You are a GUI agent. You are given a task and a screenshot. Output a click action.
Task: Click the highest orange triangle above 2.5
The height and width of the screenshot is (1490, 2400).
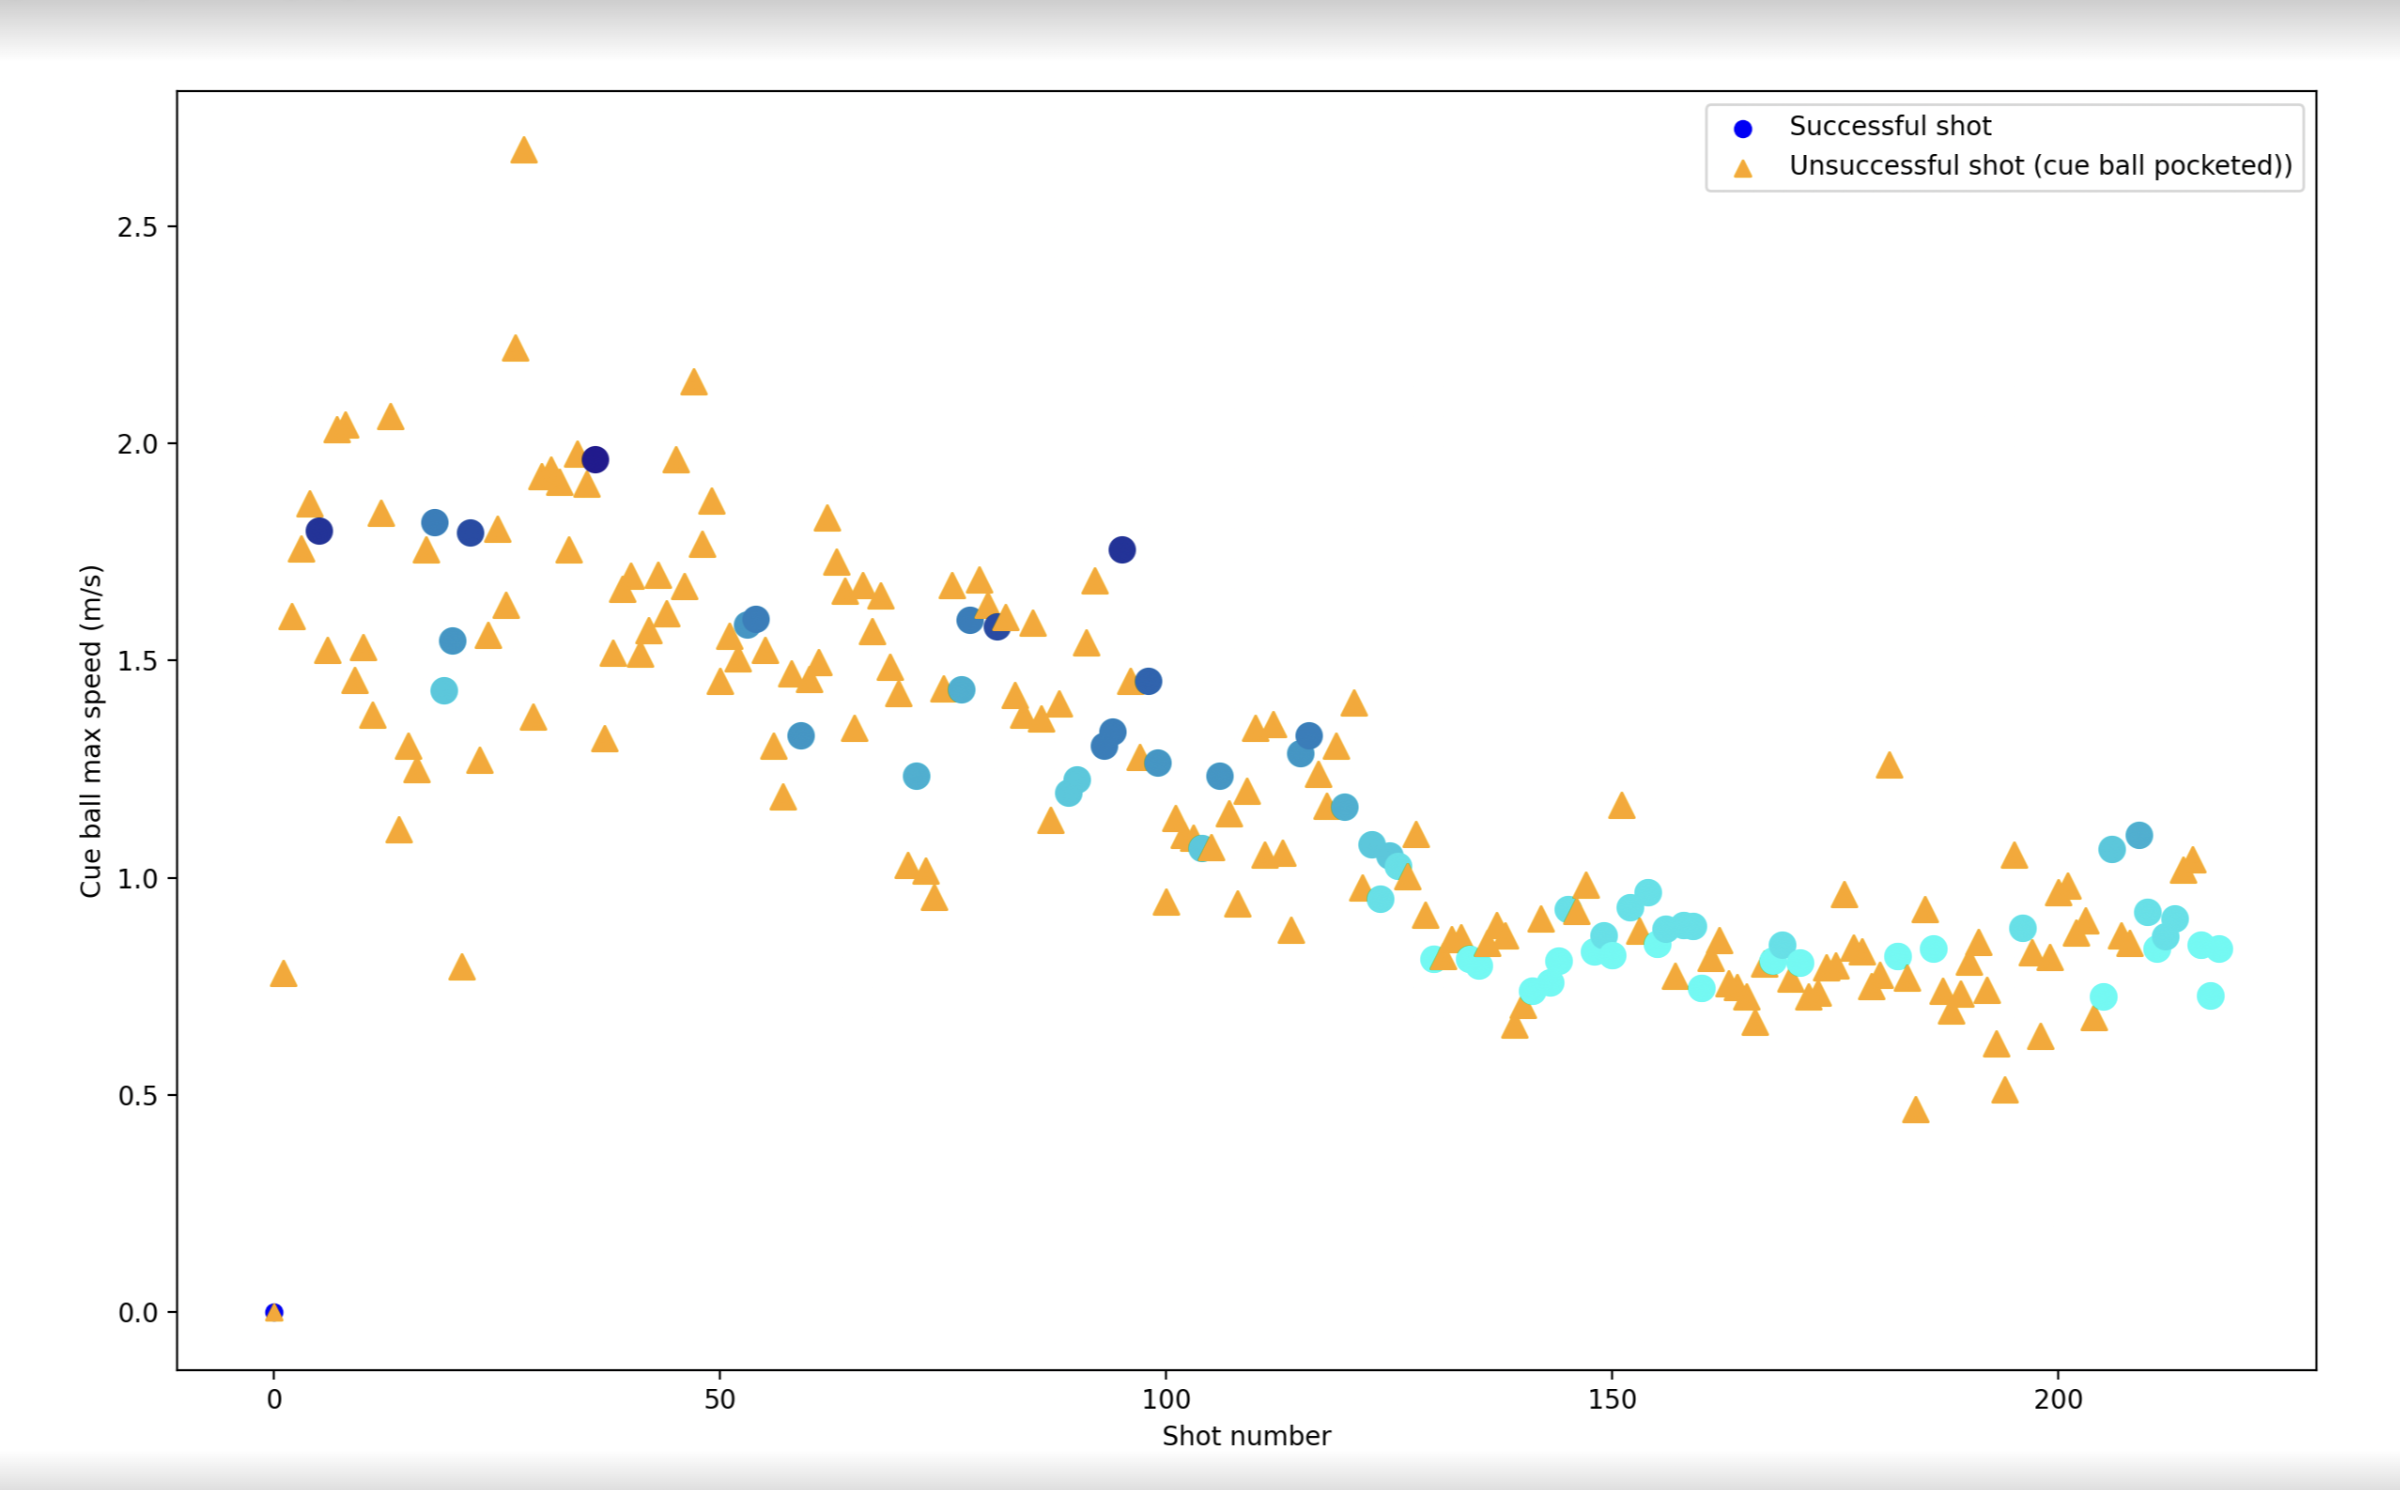[x=524, y=151]
